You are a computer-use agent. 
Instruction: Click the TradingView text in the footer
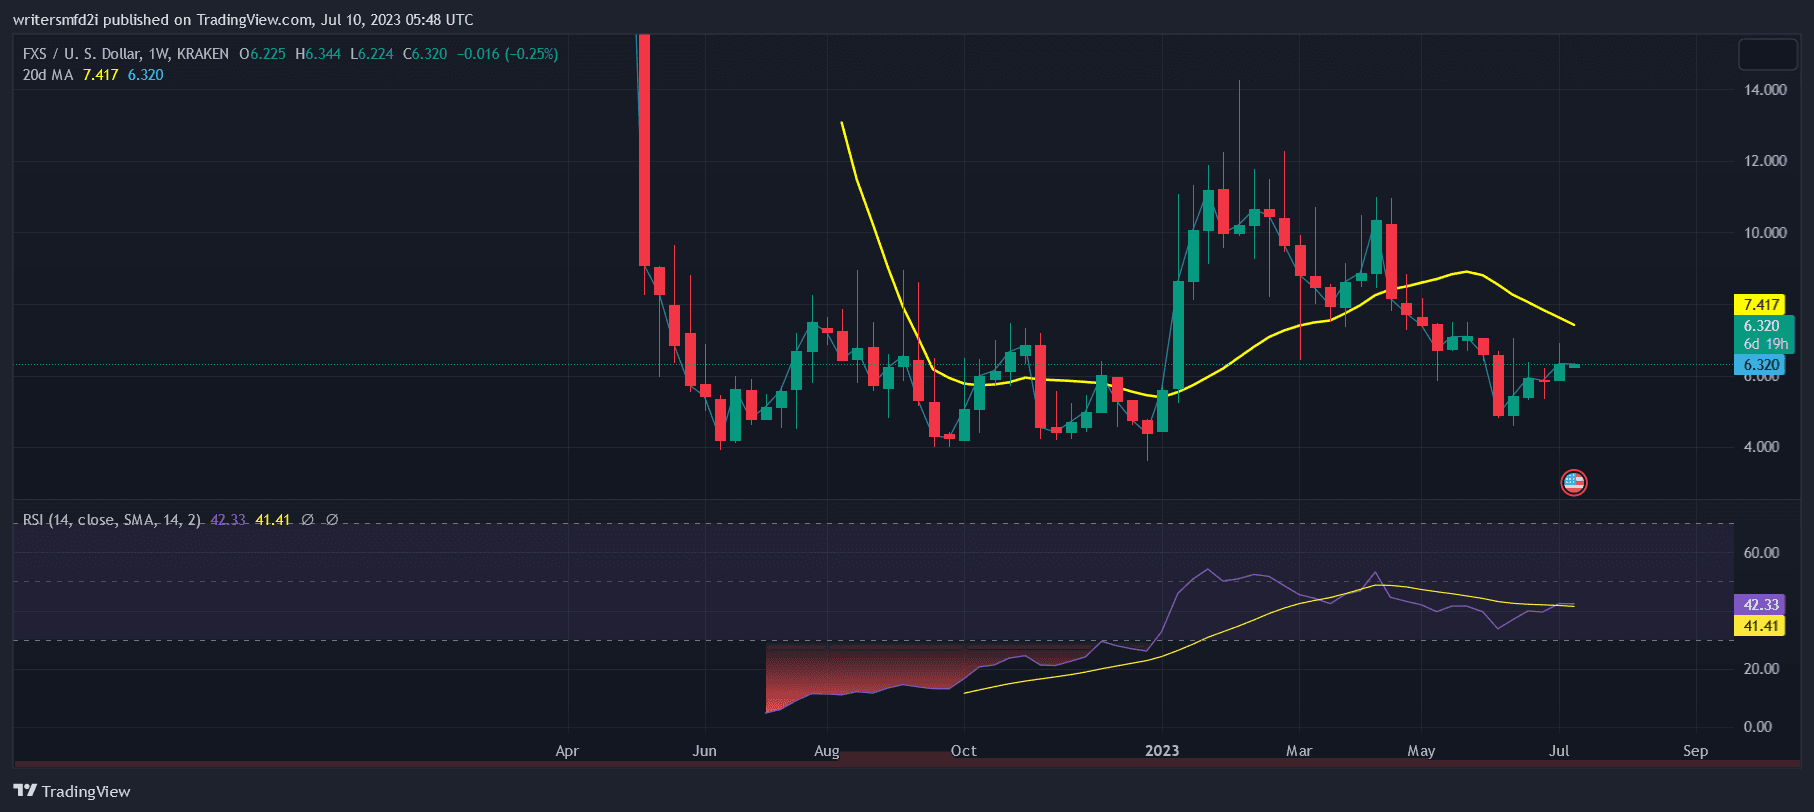coord(86,792)
